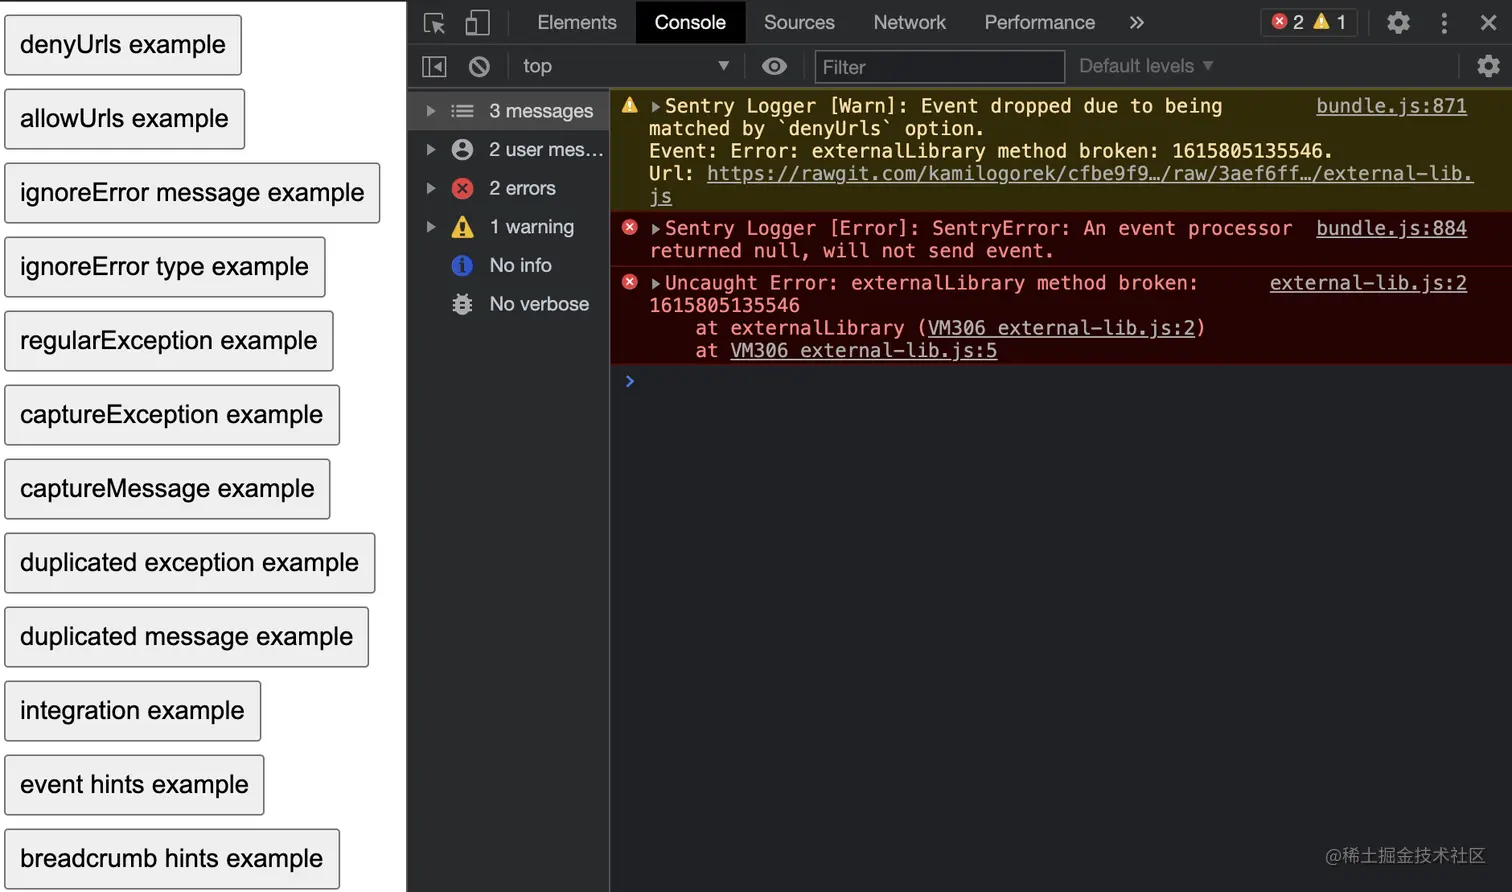Switch to the Console tab
This screenshot has height=892, width=1512.
coord(690,22)
